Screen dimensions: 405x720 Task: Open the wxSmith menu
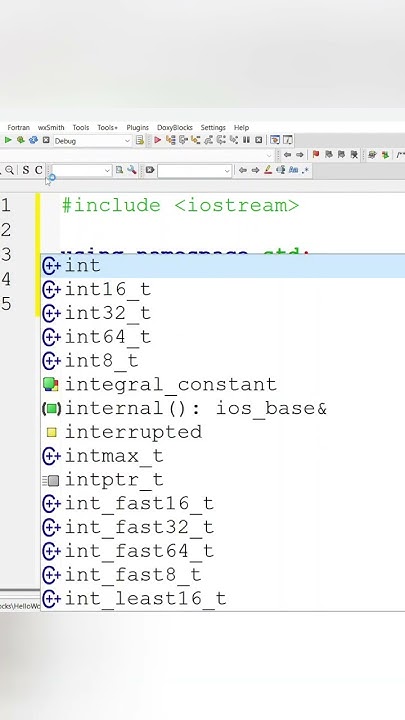(51, 128)
